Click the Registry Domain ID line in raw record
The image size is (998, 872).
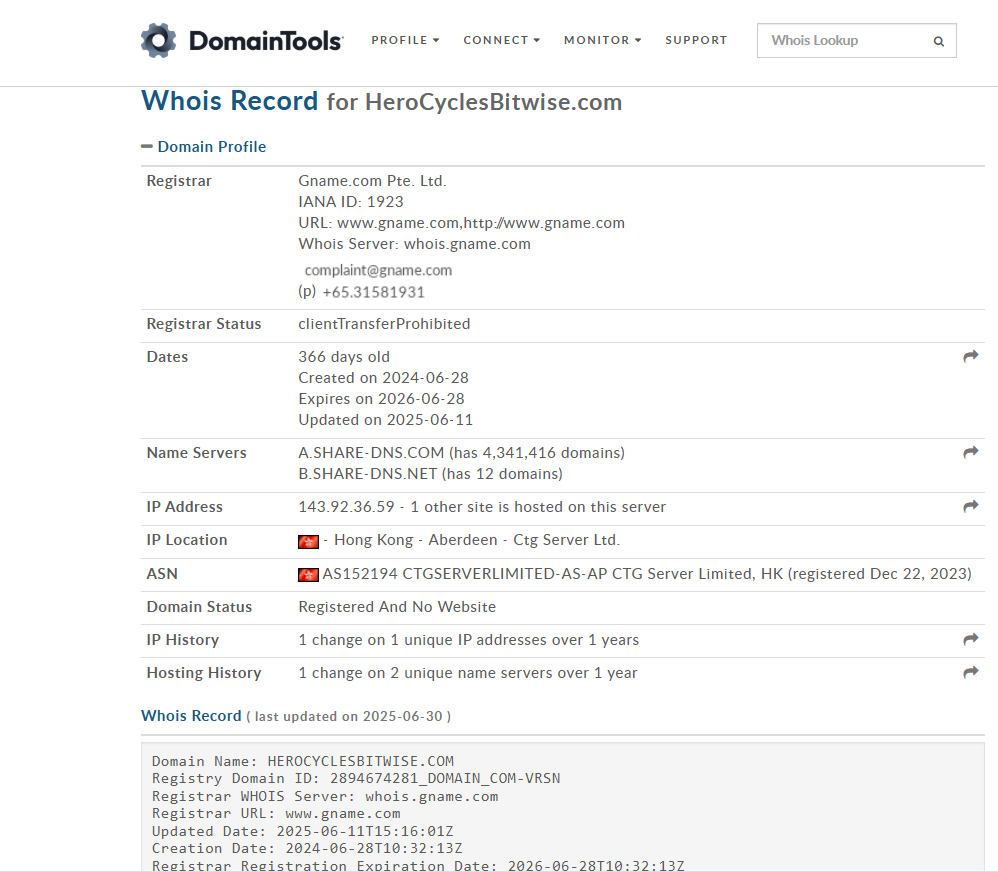coord(356,778)
